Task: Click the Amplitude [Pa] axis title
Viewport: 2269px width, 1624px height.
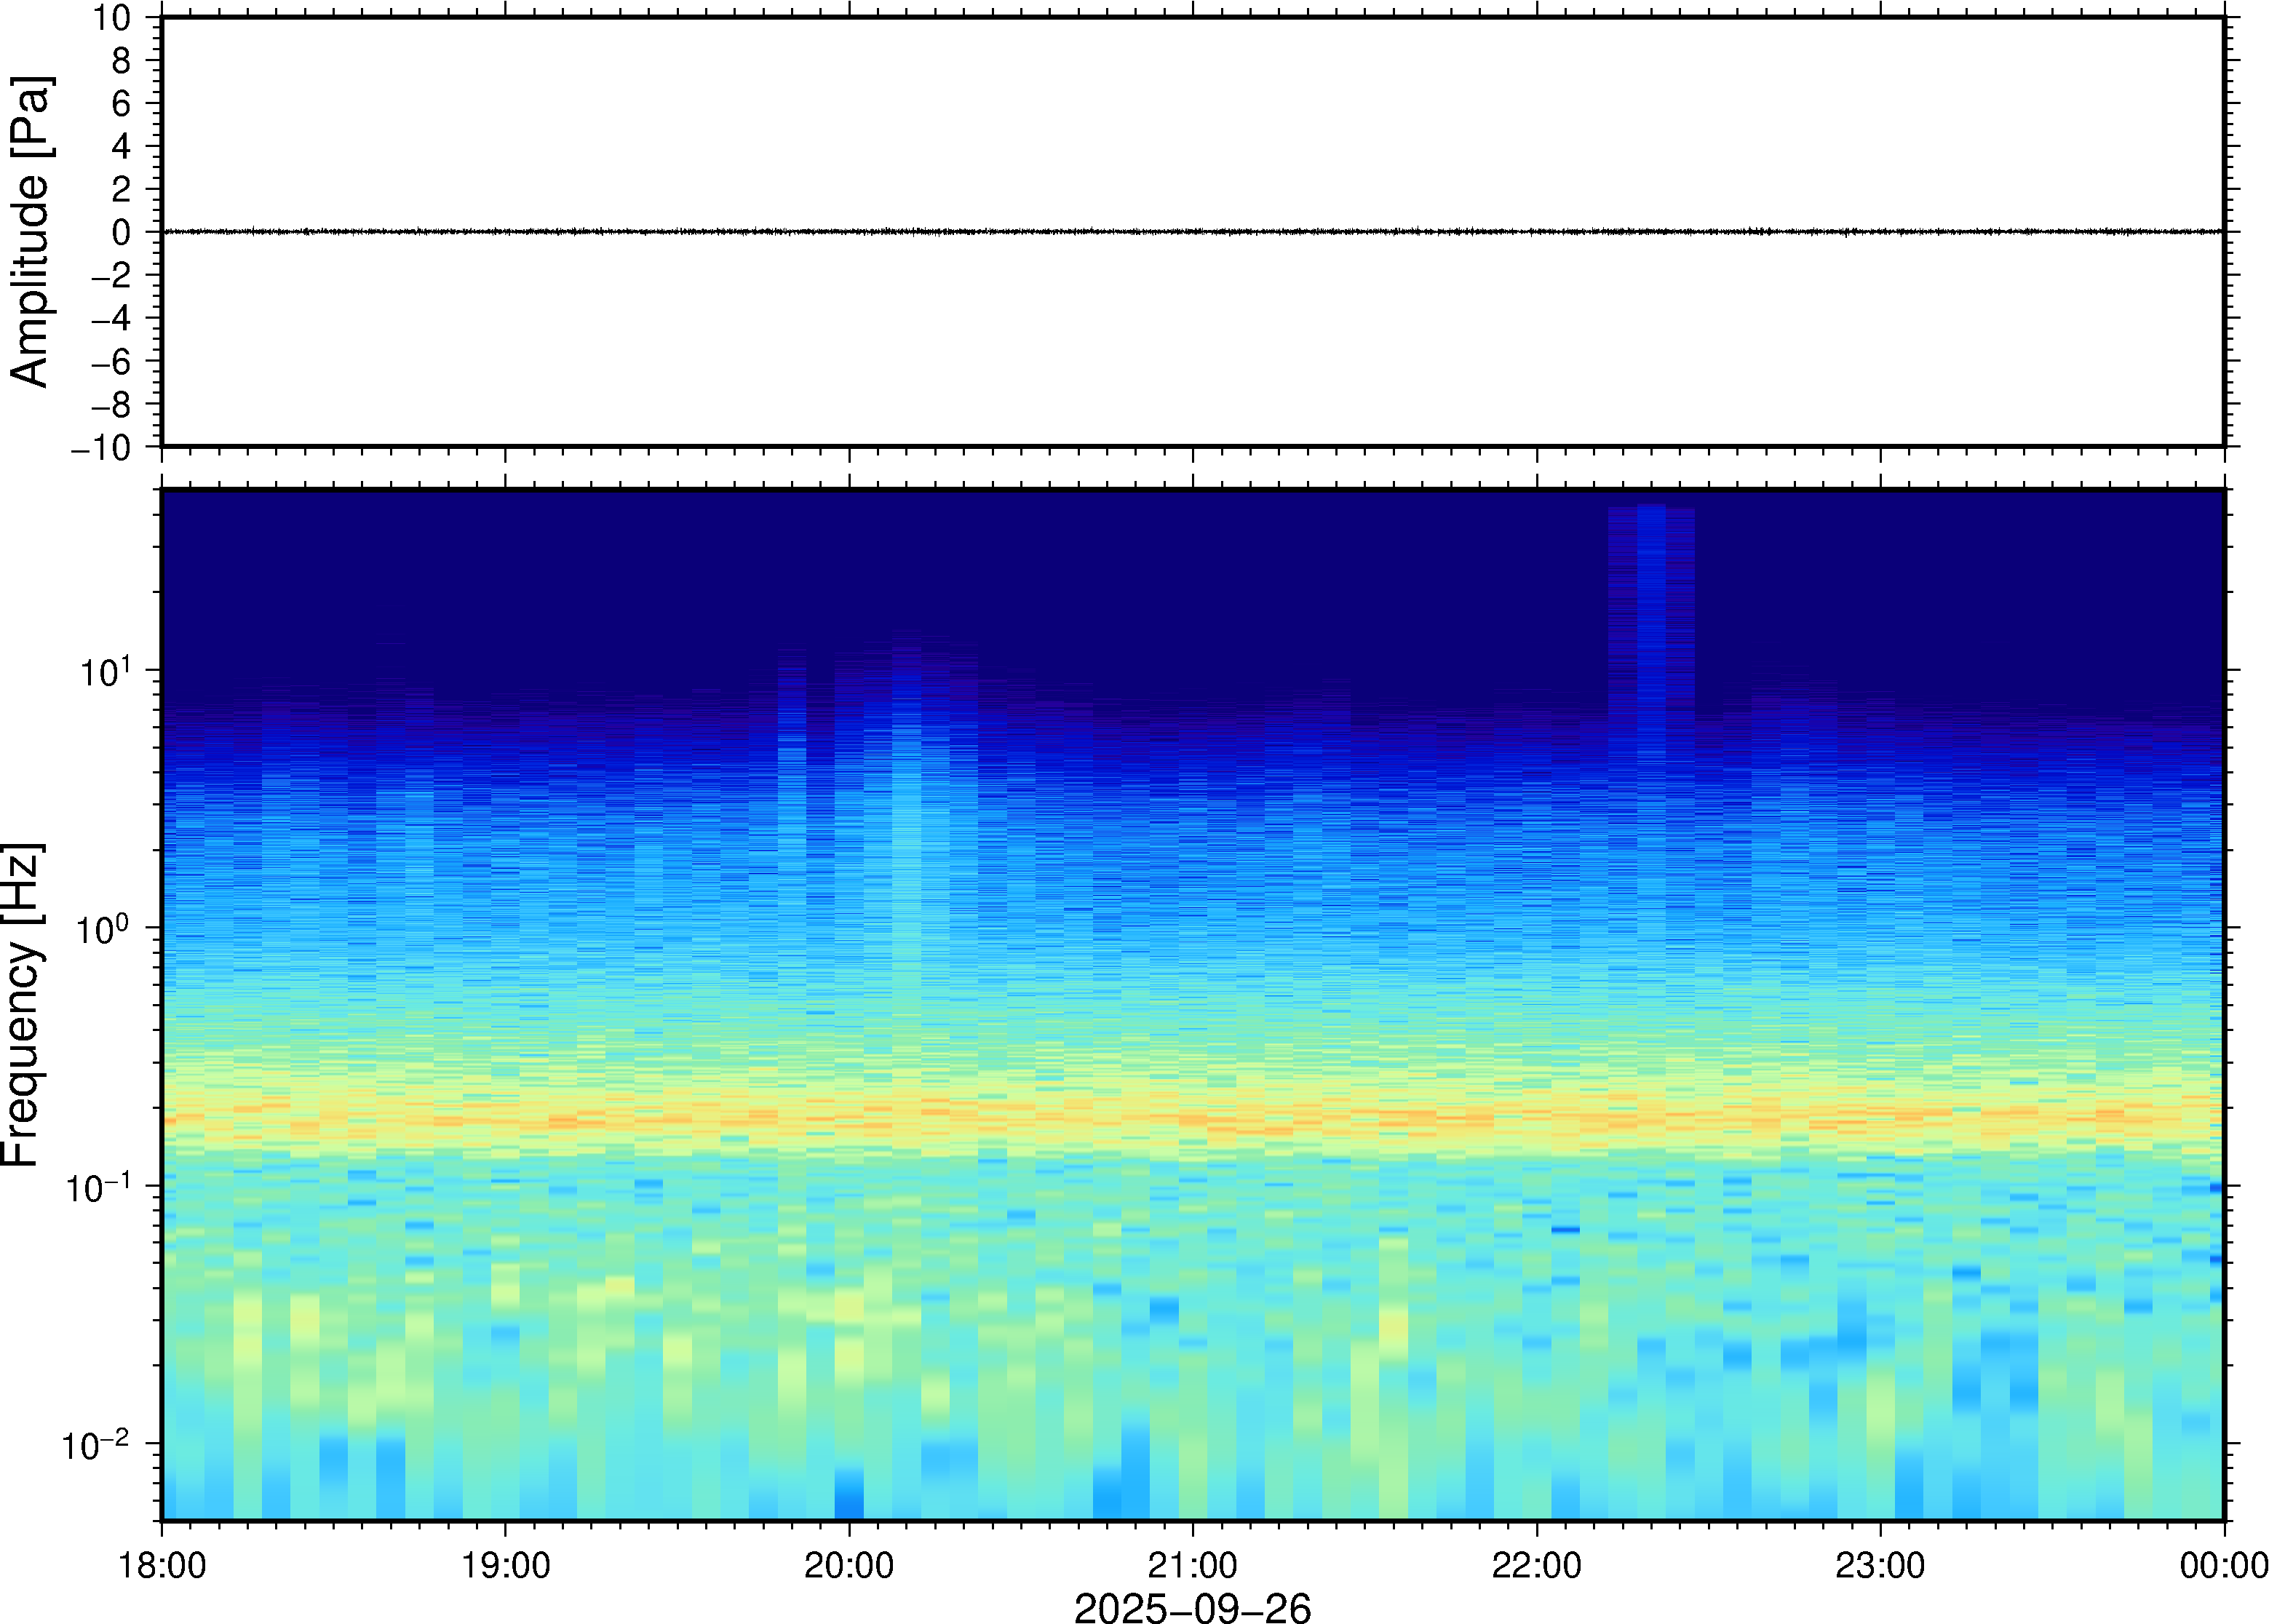Action: (30, 231)
